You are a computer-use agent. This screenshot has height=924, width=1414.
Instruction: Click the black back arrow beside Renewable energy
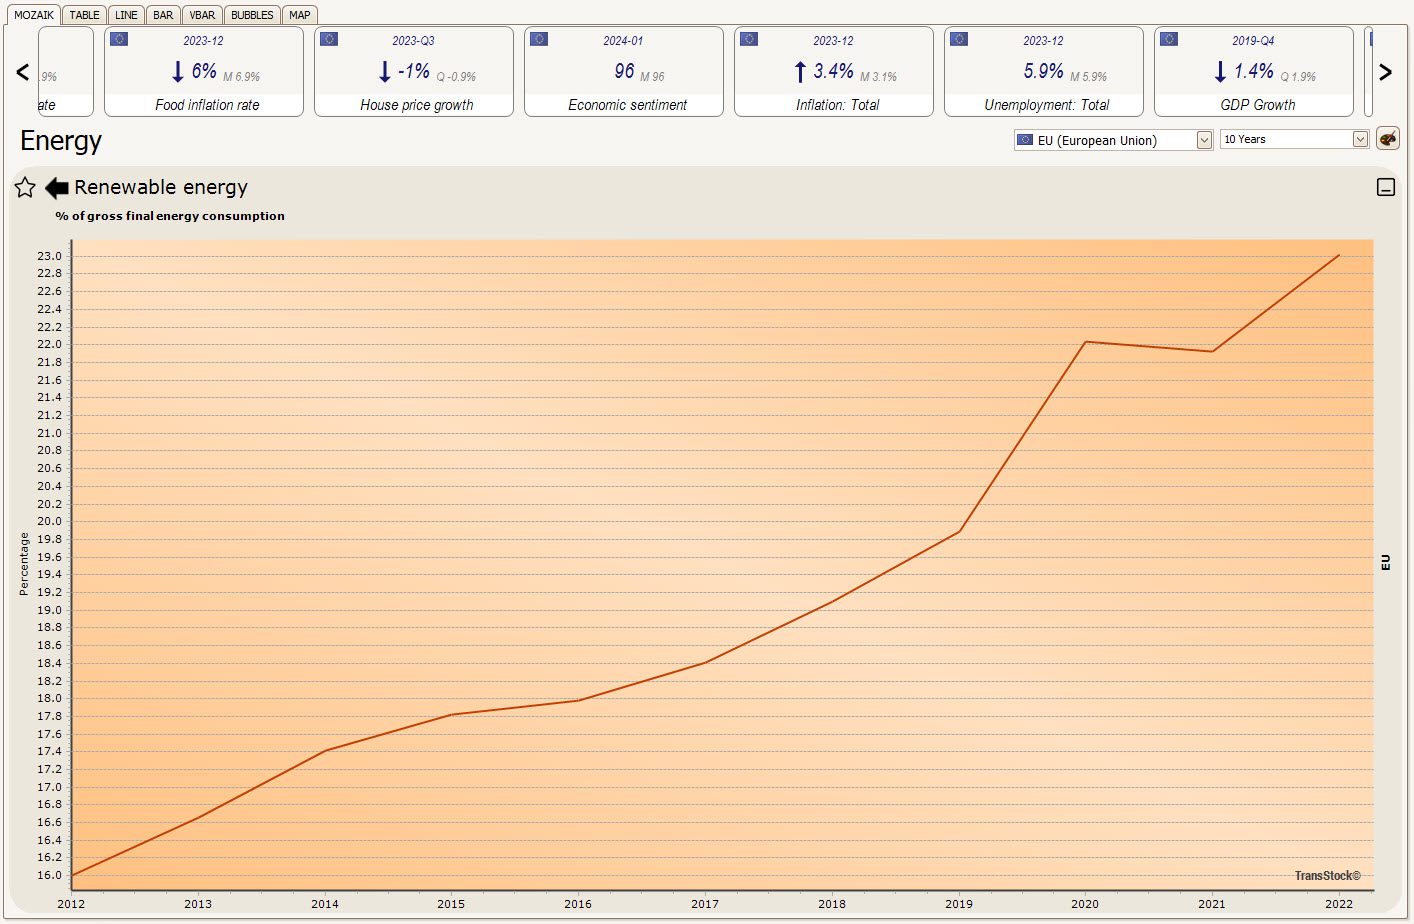tap(57, 188)
